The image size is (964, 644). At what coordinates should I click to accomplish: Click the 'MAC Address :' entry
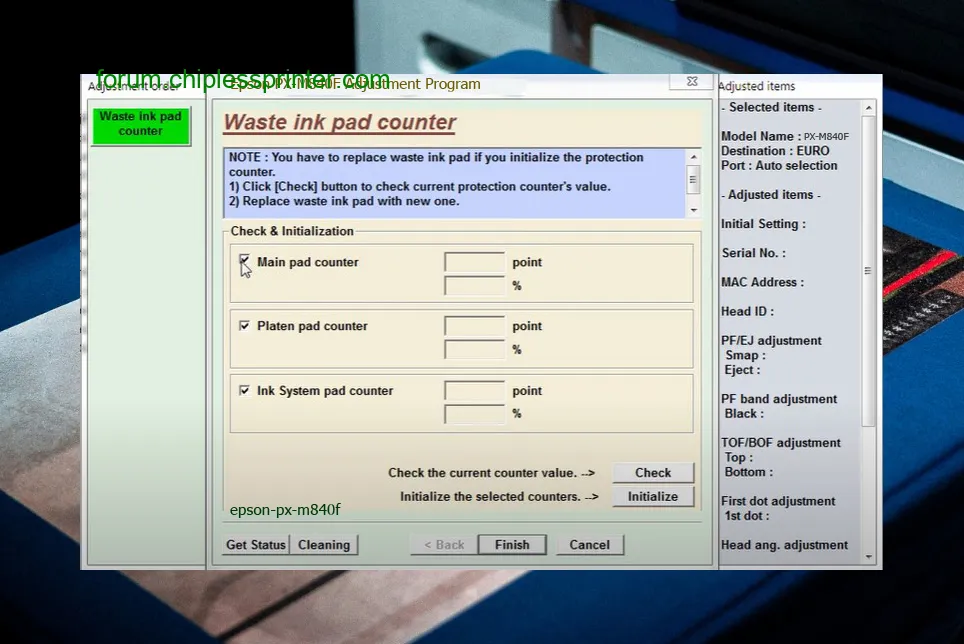[762, 282]
